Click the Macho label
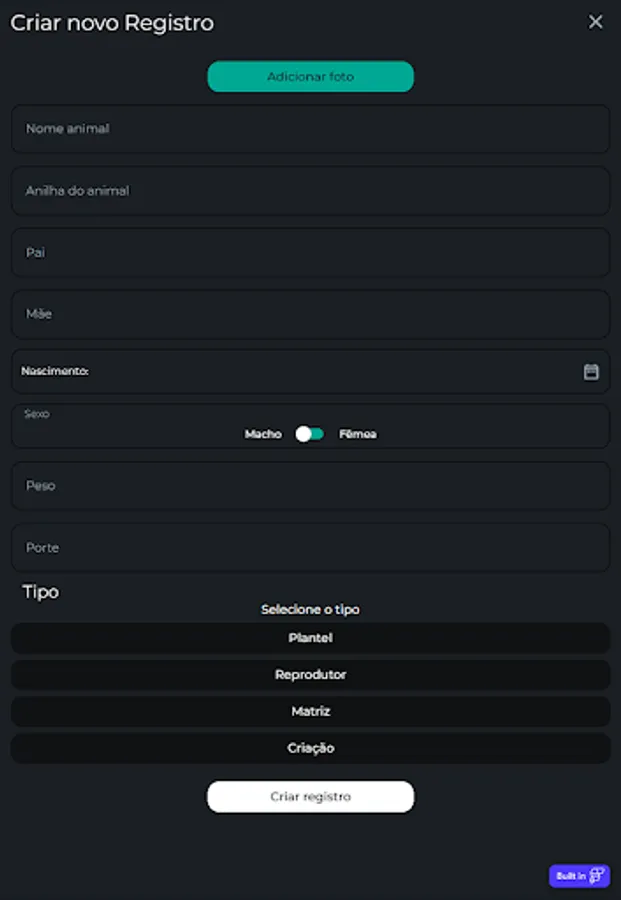 [x=263, y=434]
